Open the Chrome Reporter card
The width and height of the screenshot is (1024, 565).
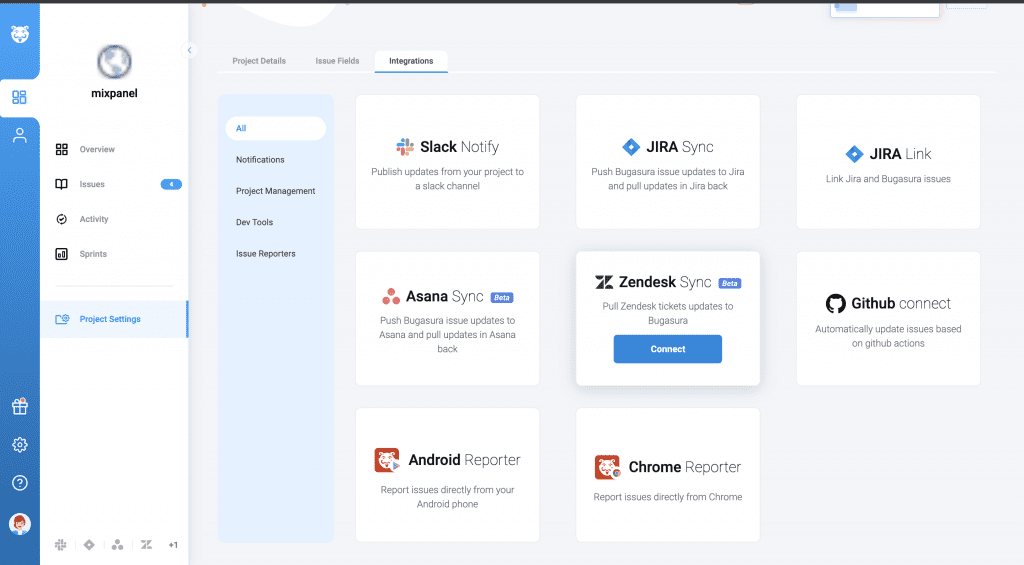pyautogui.click(x=667, y=475)
